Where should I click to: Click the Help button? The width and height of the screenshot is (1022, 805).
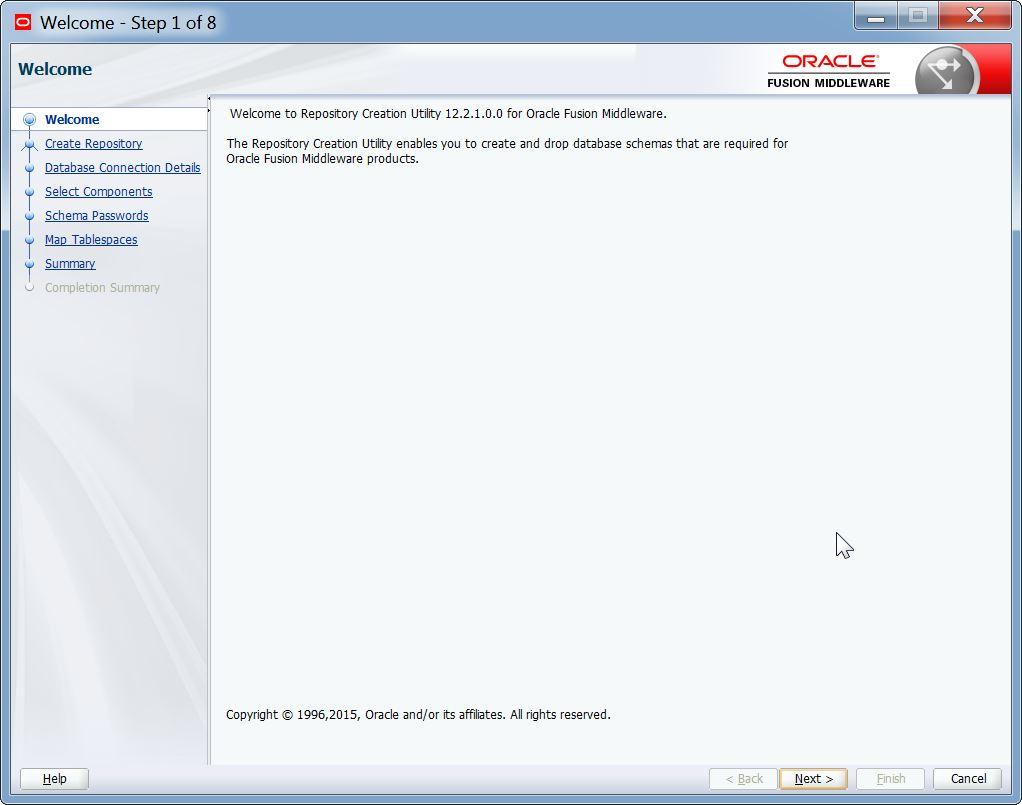(54, 779)
